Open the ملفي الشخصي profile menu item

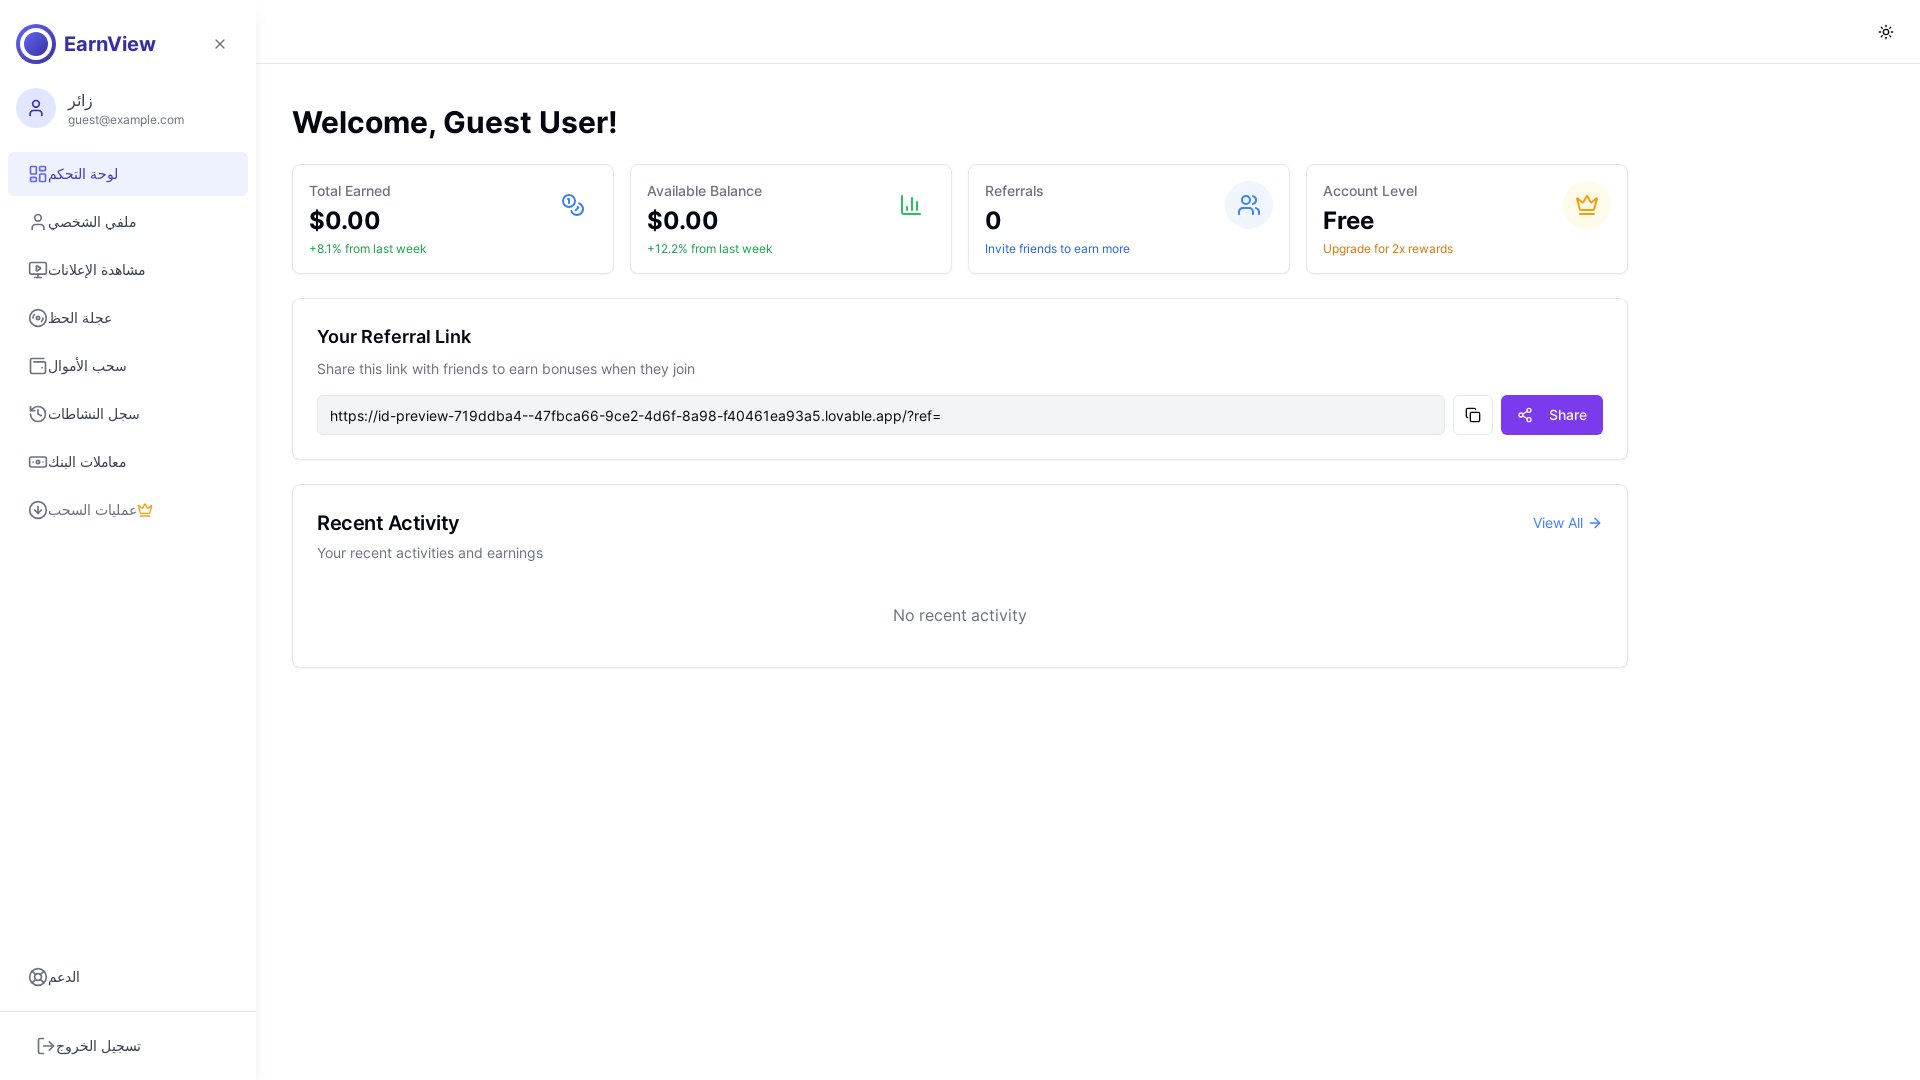click(128, 222)
